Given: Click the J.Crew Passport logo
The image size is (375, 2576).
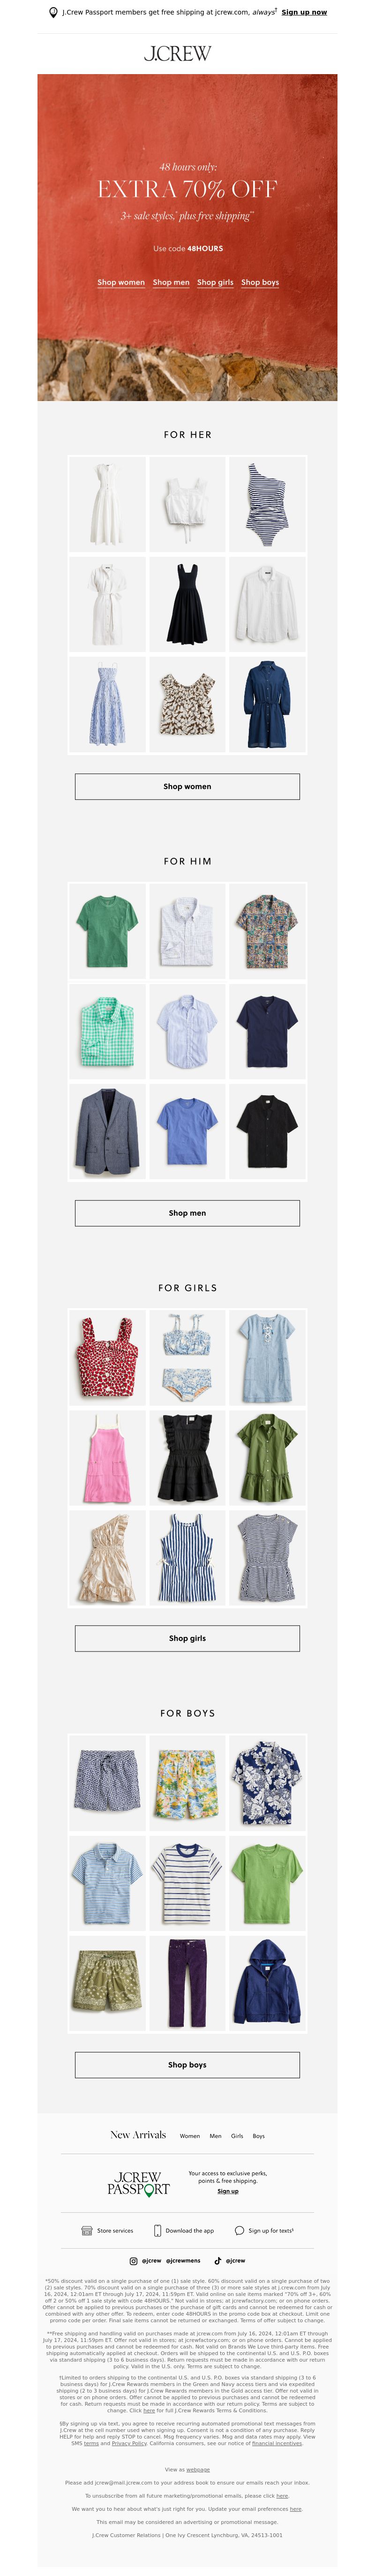Looking at the screenshot, I should tap(139, 2183).
